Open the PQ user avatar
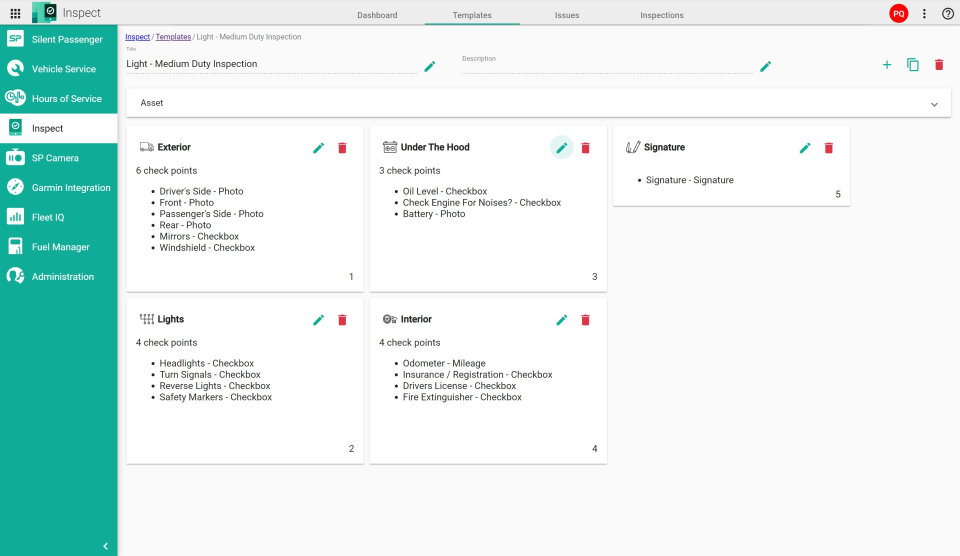 pos(899,13)
